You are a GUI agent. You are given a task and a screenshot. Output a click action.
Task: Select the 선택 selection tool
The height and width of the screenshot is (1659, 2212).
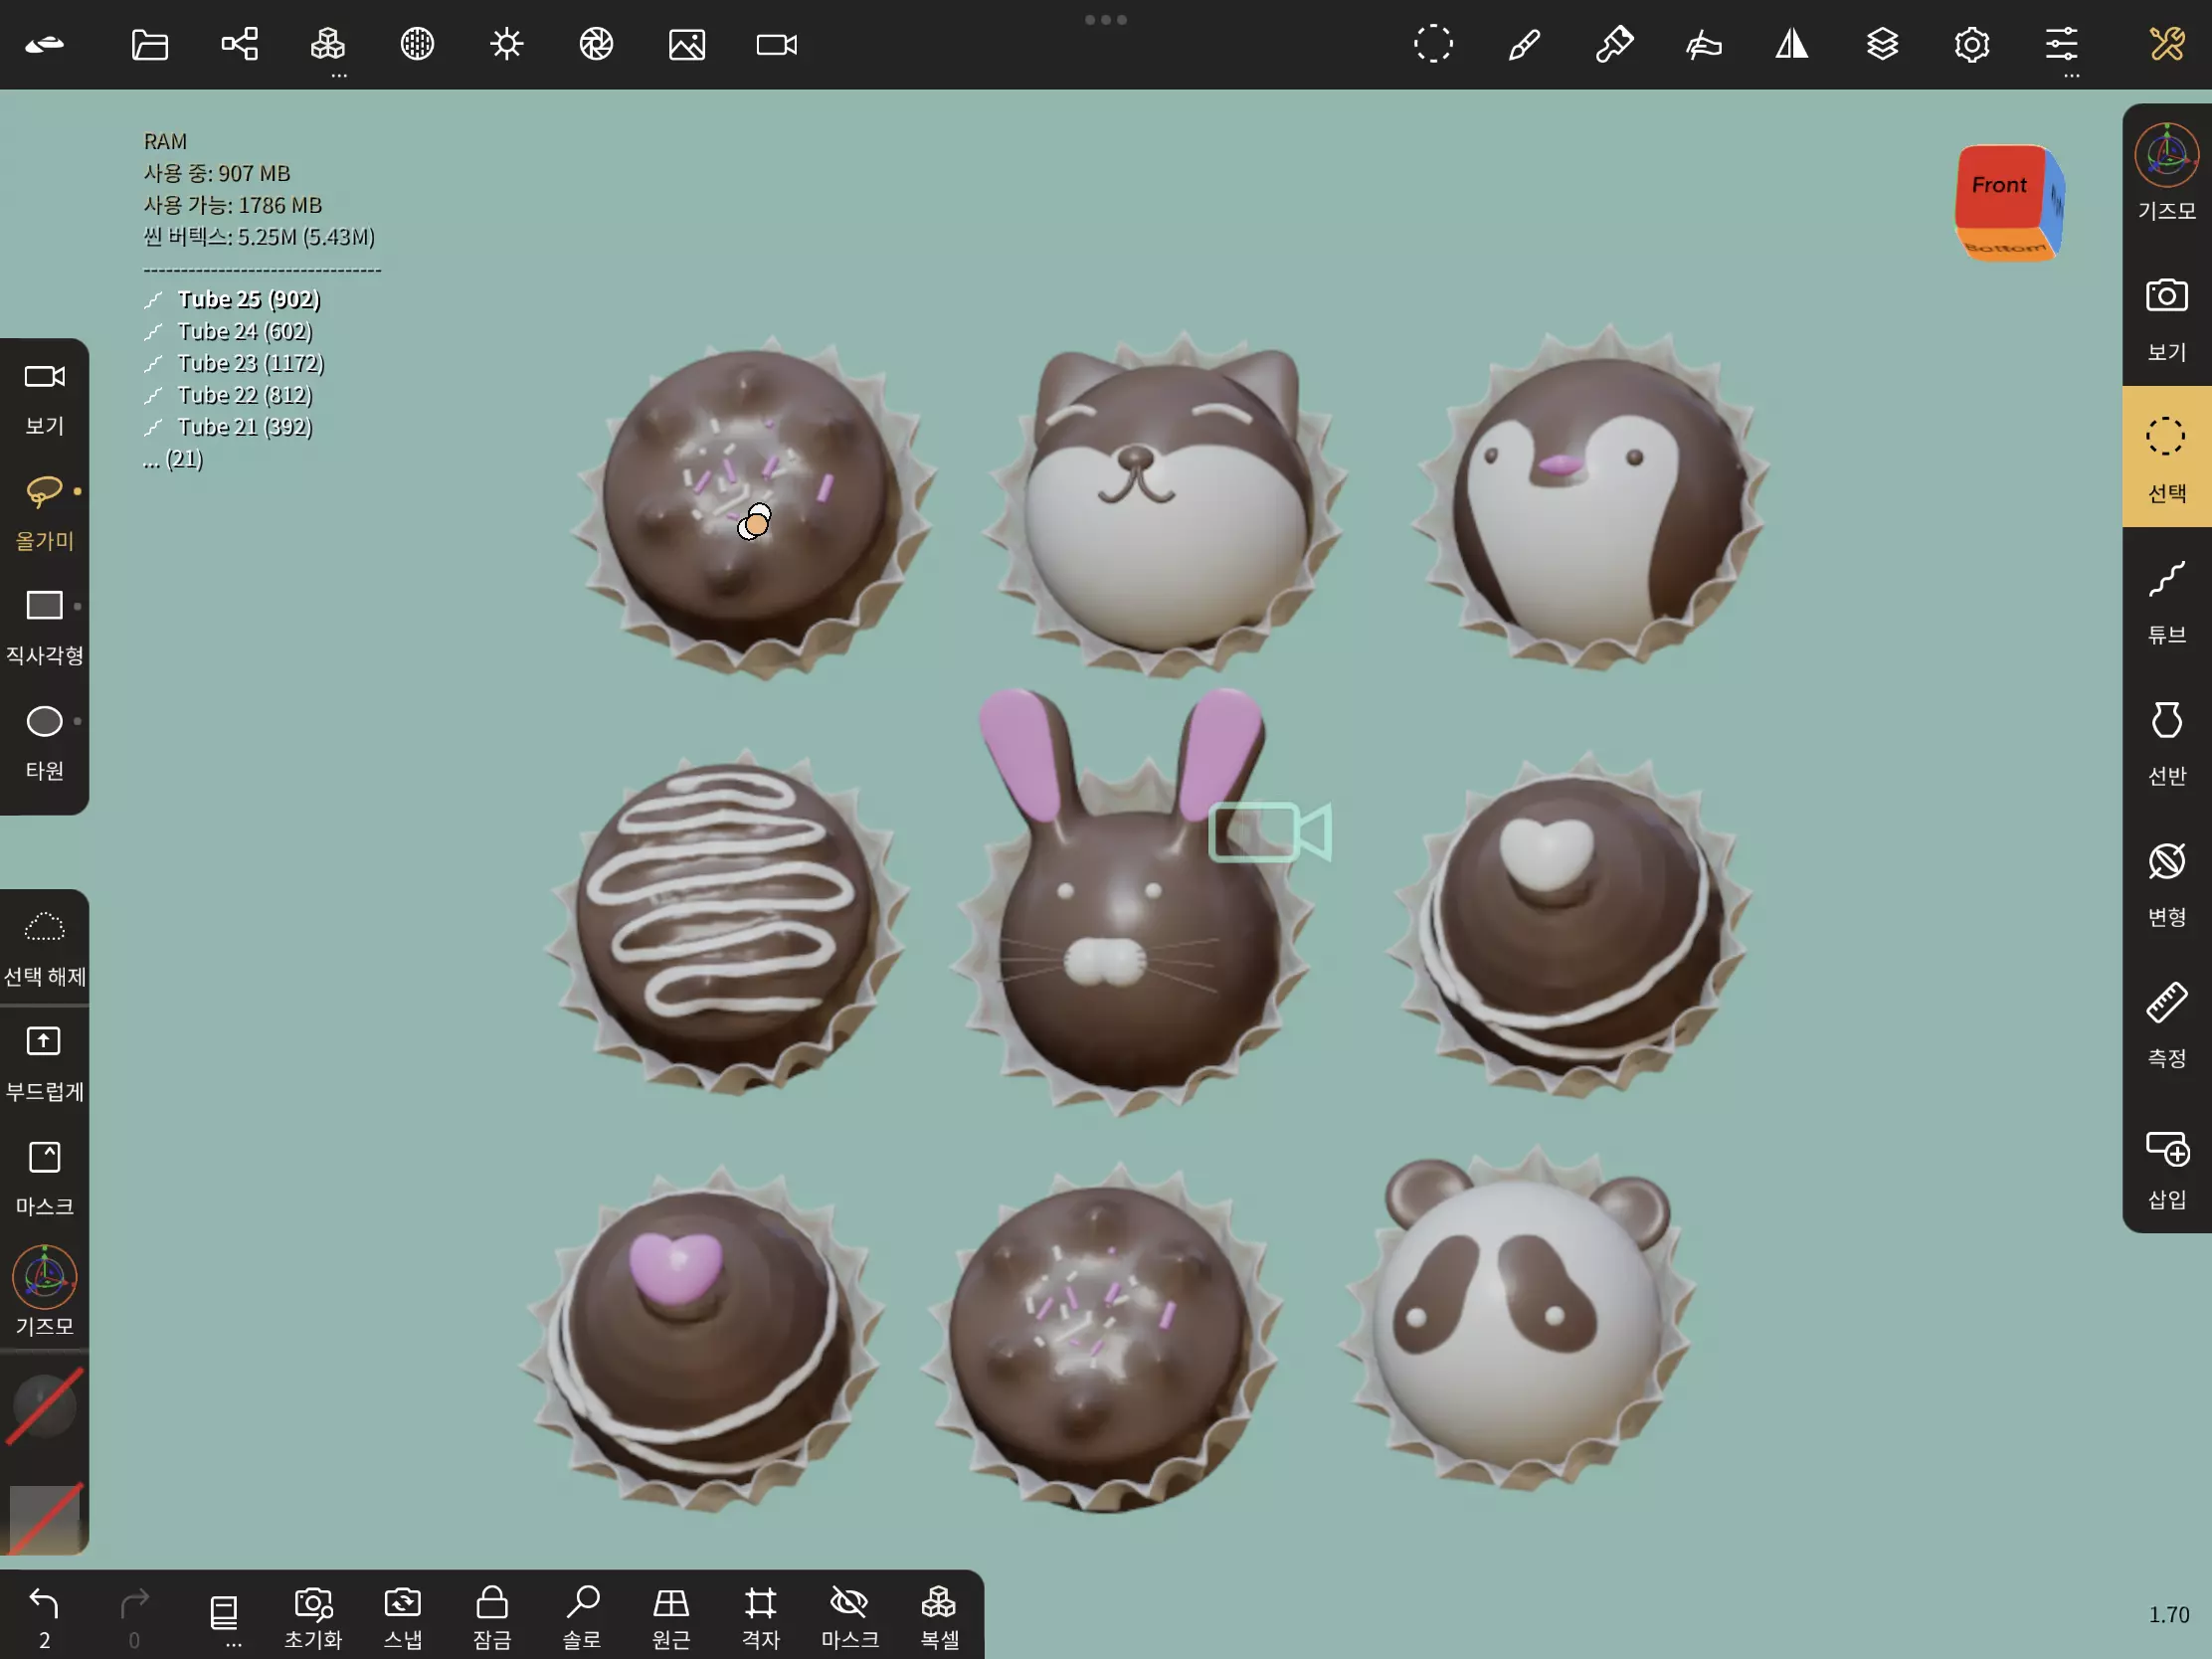tap(2167, 457)
